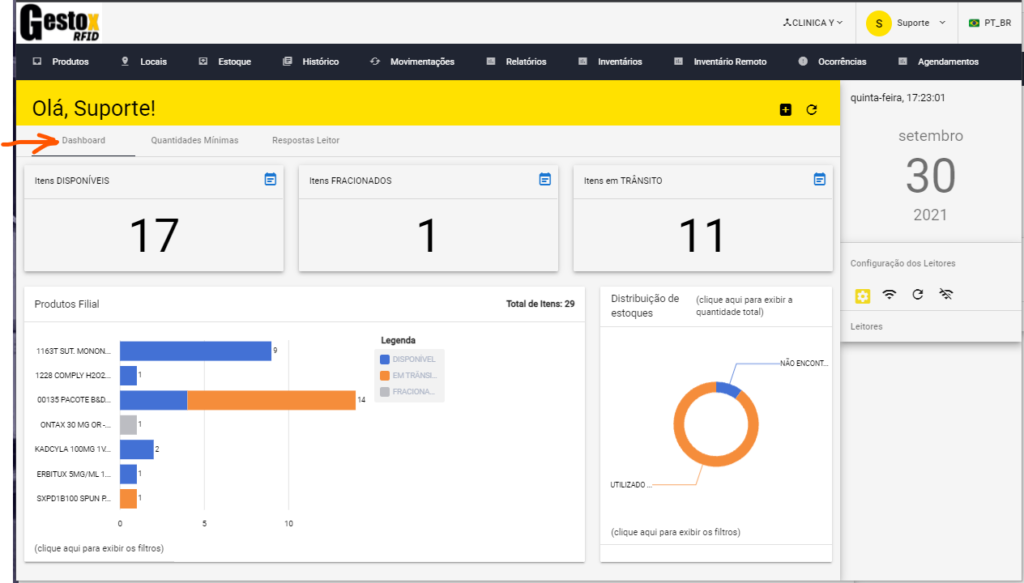The image size is (1024, 583).
Task: Click the add widget plus icon
Action: pyautogui.click(x=785, y=109)
